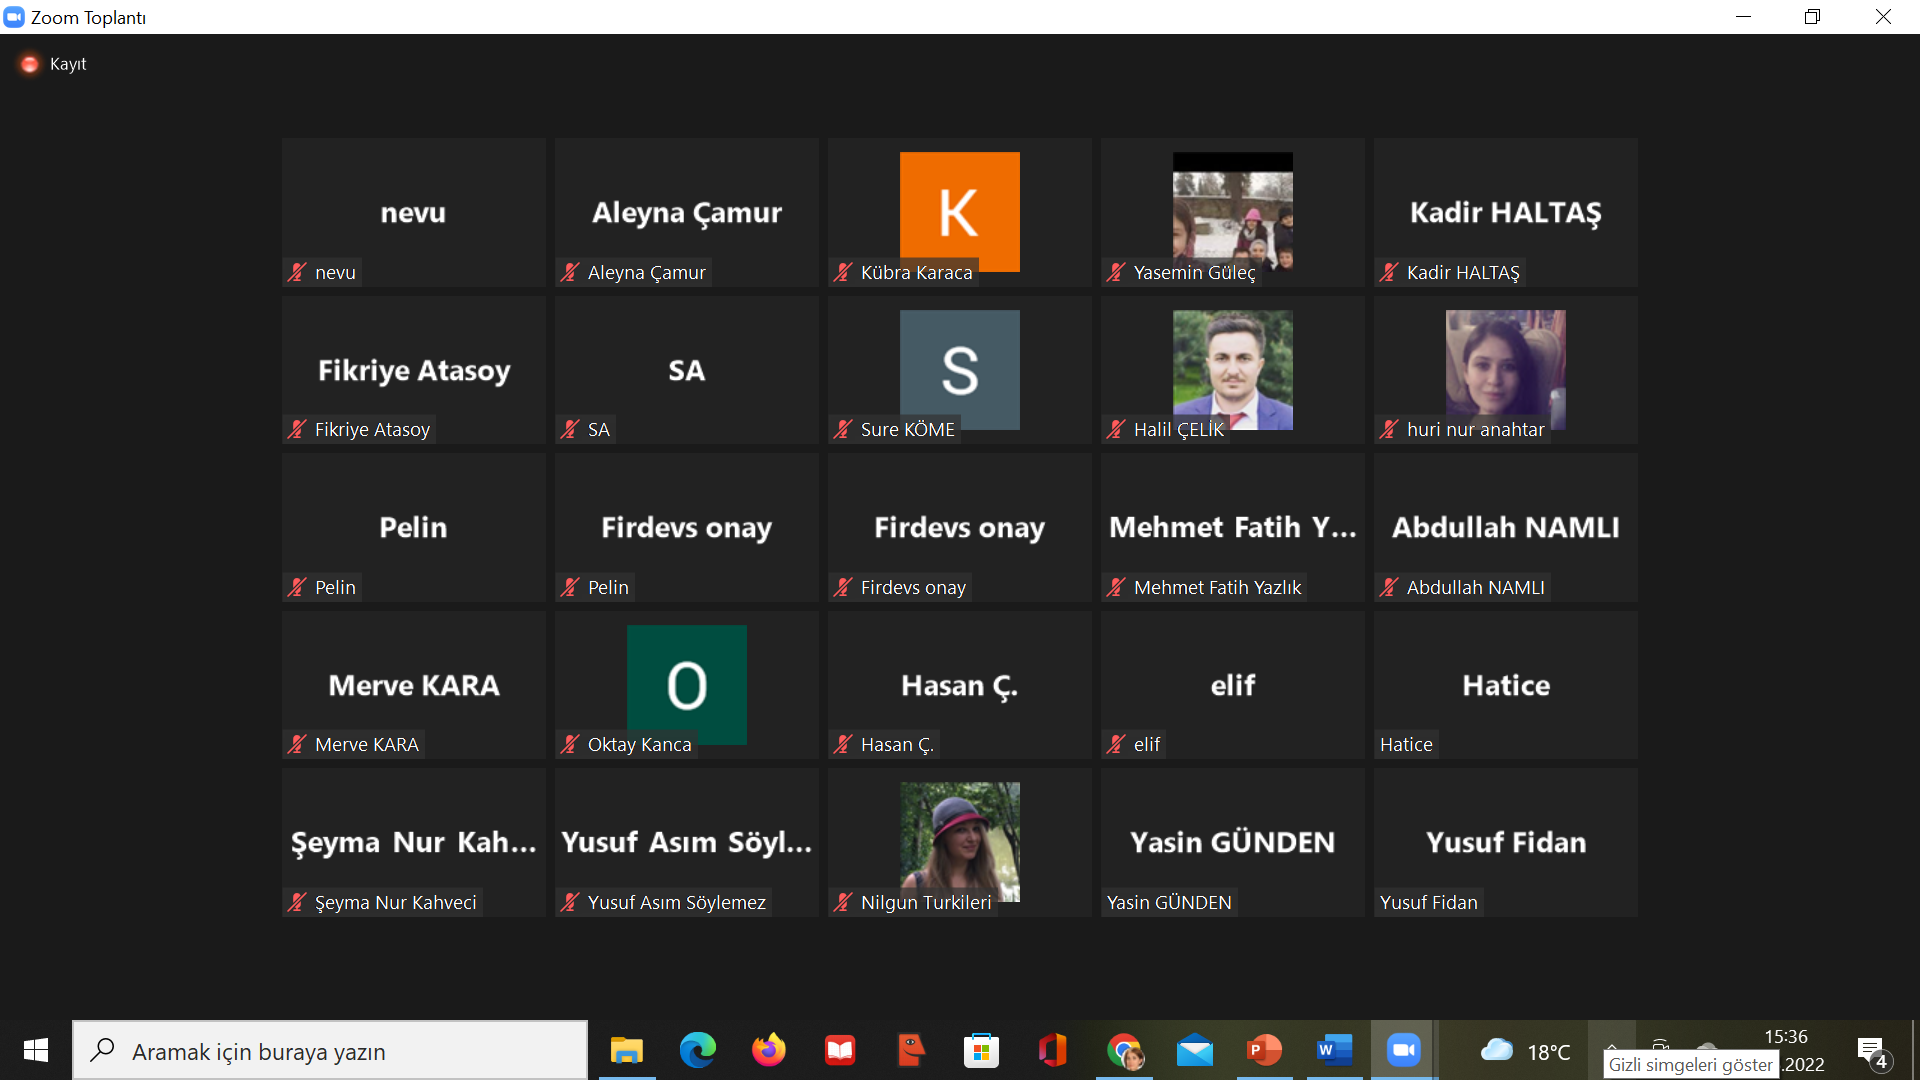Screen dimensions: 1920x1080
Task: Open File Explorer from the taskbar
Action: pyautogui.click(x=627, y=1050)
